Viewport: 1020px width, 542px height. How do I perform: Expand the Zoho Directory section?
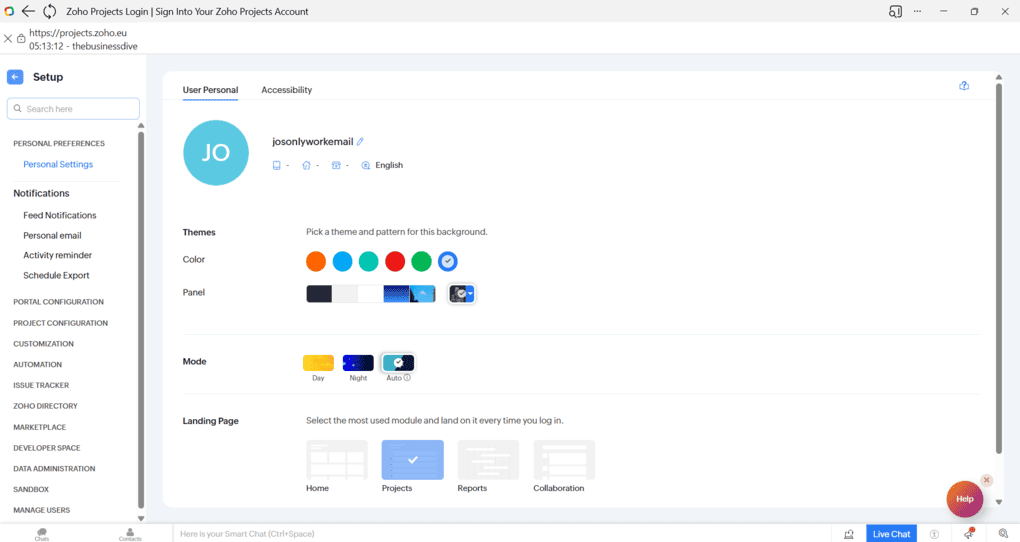click(x=46, y=406)
